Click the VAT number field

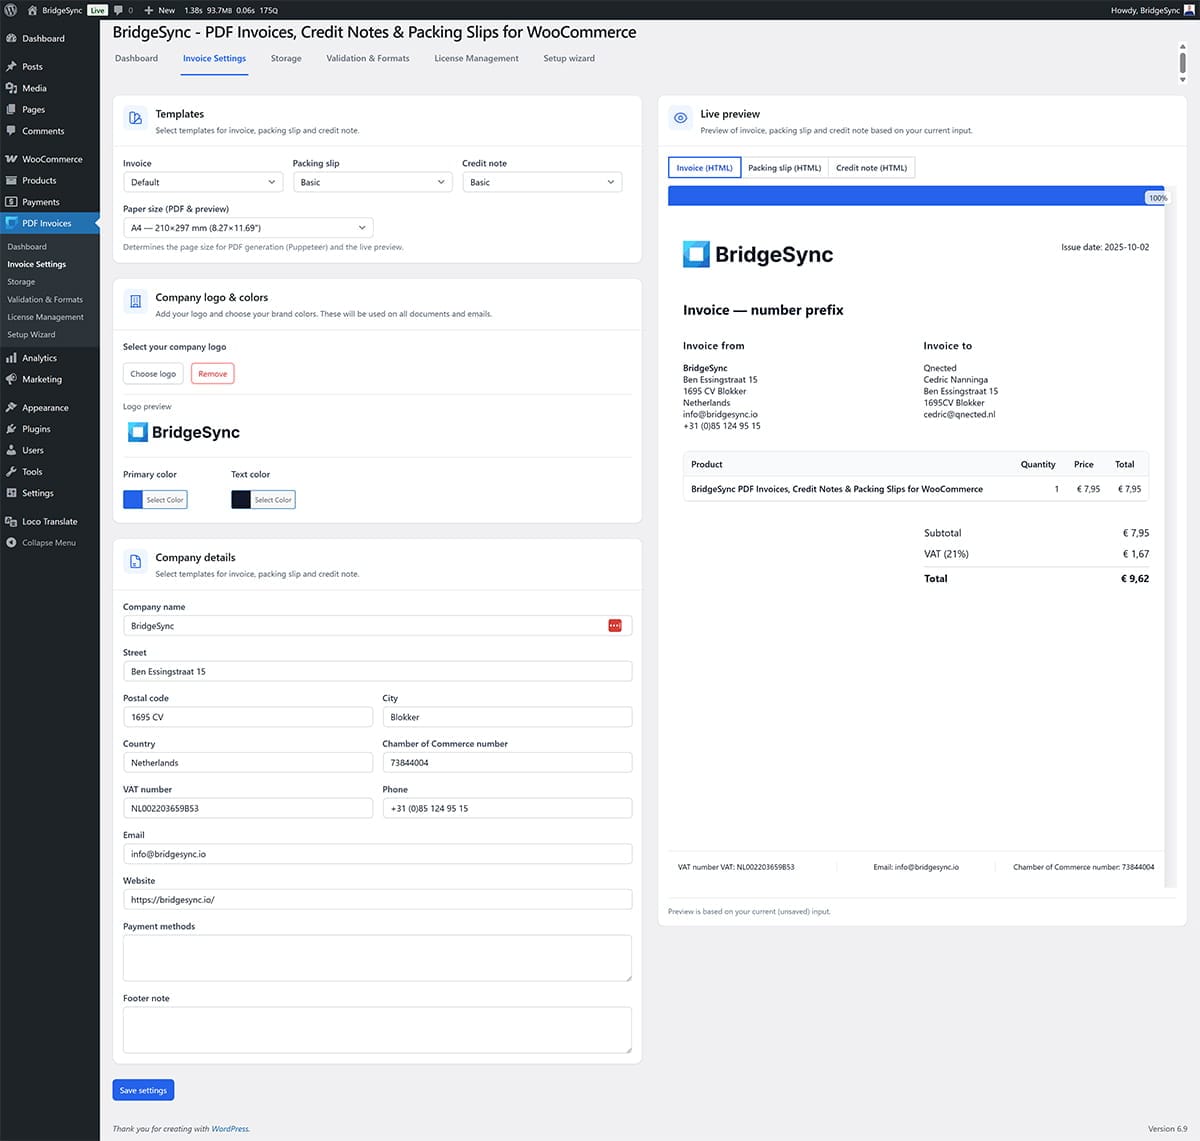(248, 808)
